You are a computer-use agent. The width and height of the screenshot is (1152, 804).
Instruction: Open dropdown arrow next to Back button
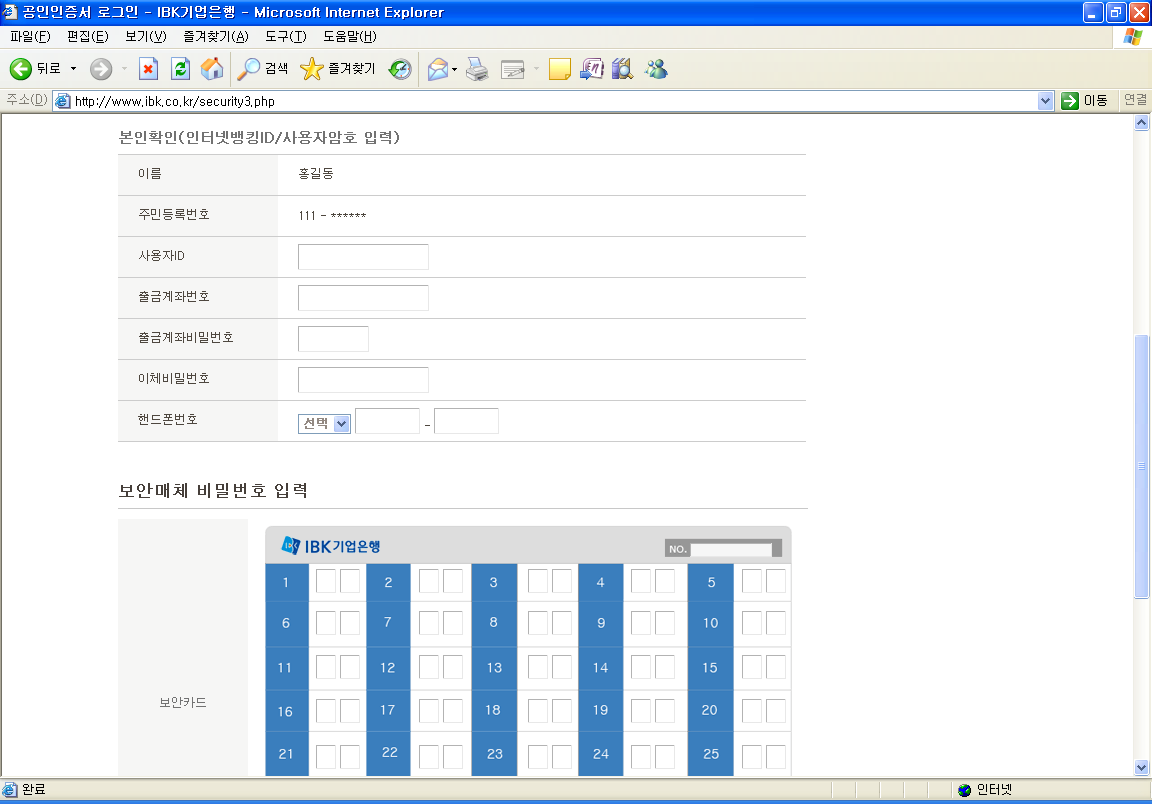(73, 69)
